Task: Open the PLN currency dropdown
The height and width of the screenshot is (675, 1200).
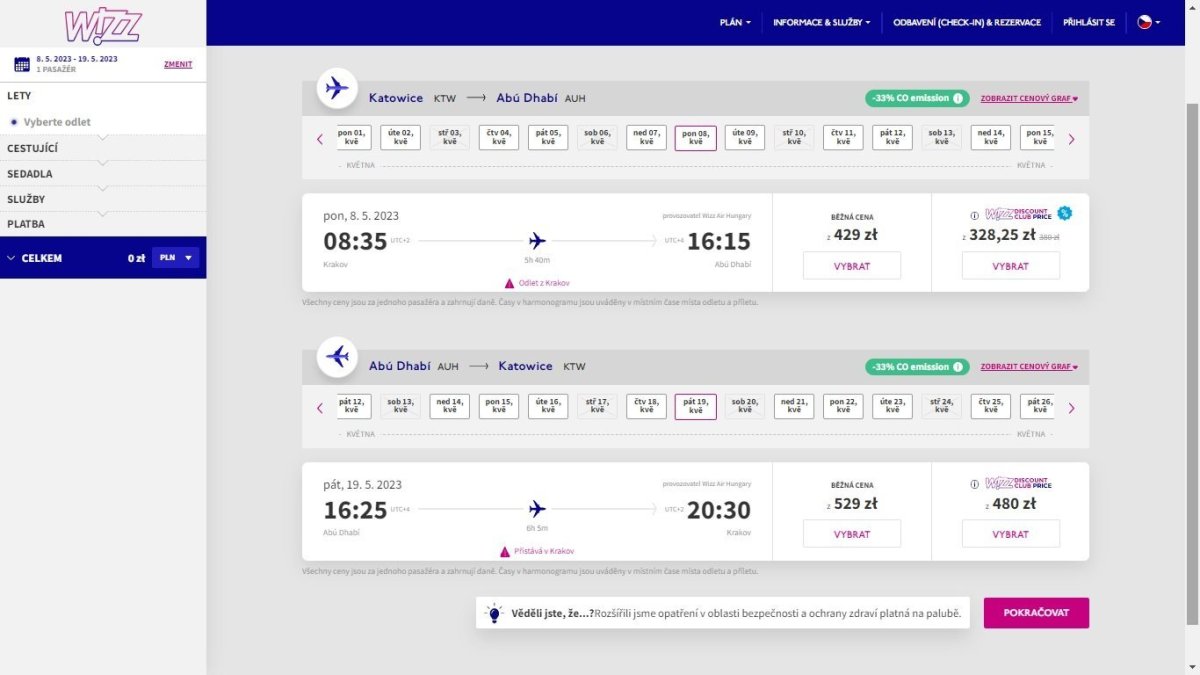Action: coord(175,258)
